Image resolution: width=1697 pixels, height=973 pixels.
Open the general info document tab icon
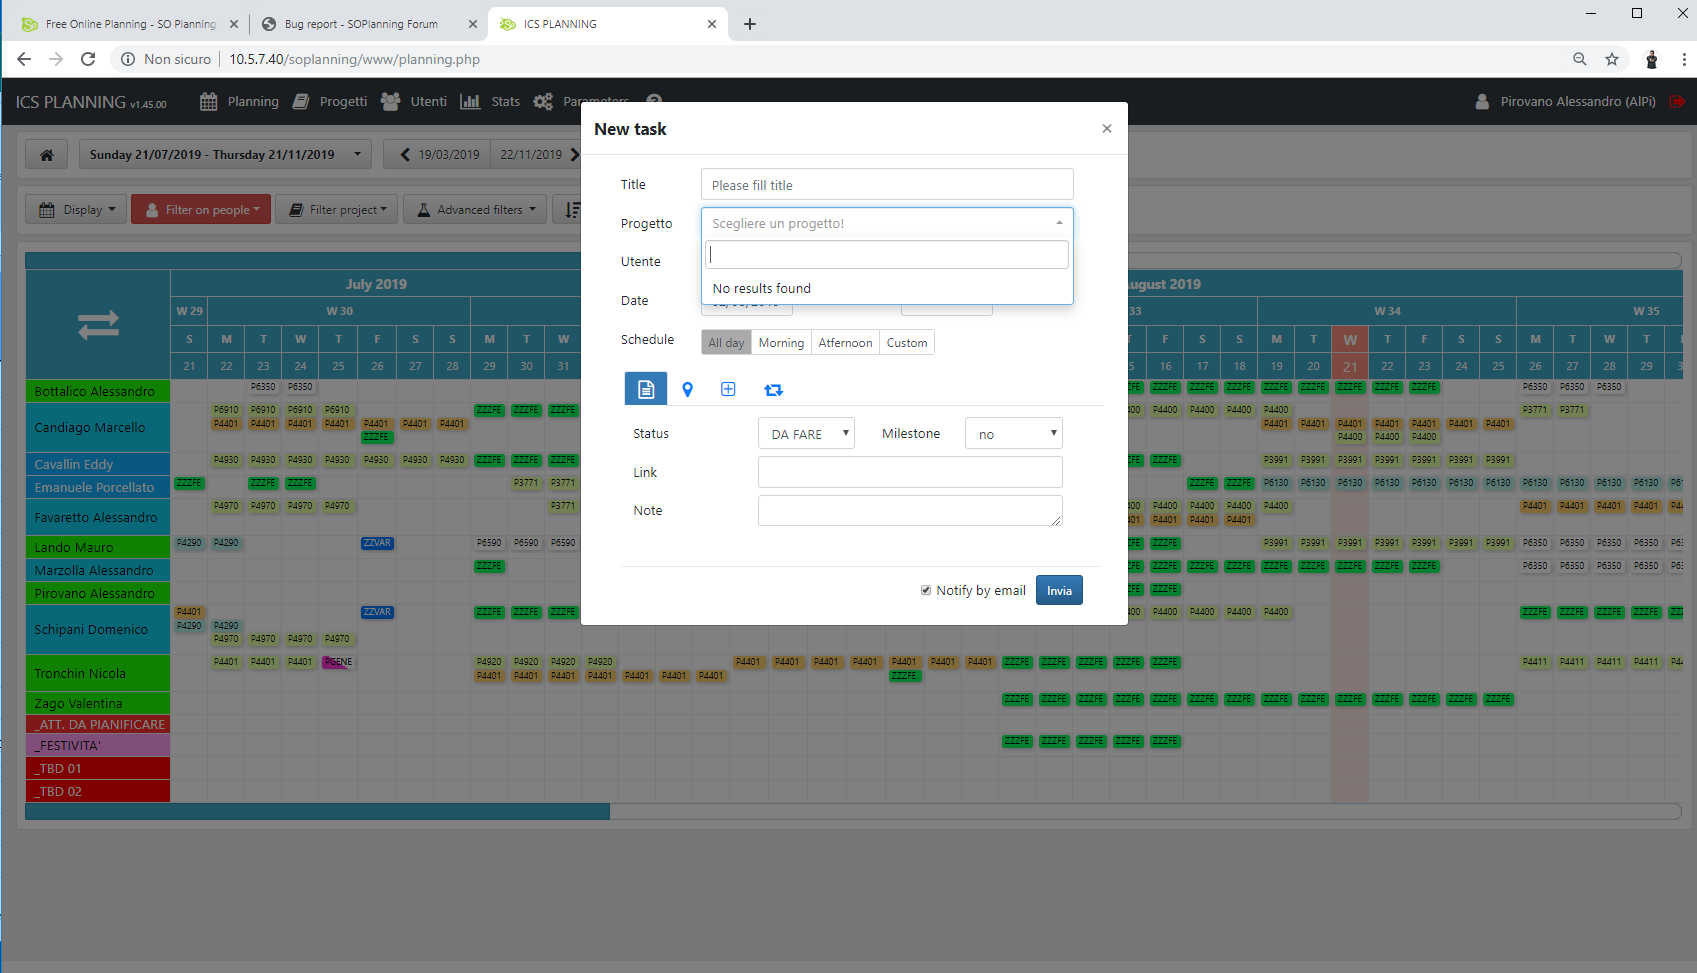pos(646,389)
